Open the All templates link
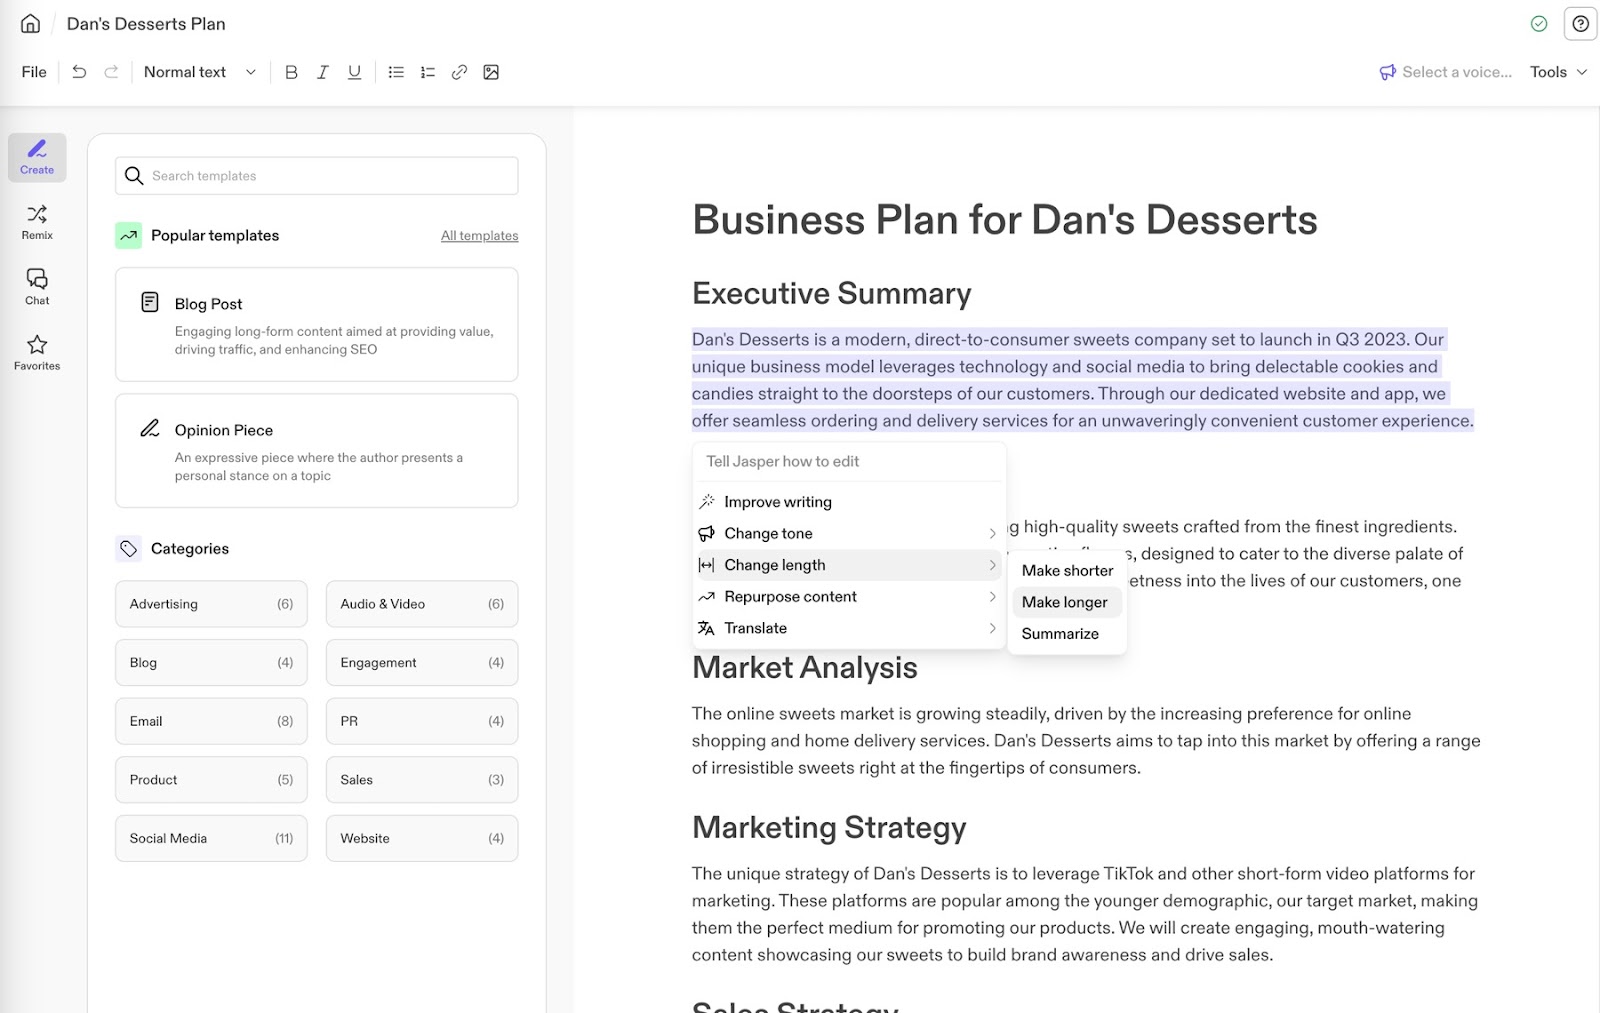This screenshot has width=1600, height=1013. (479, 236)
